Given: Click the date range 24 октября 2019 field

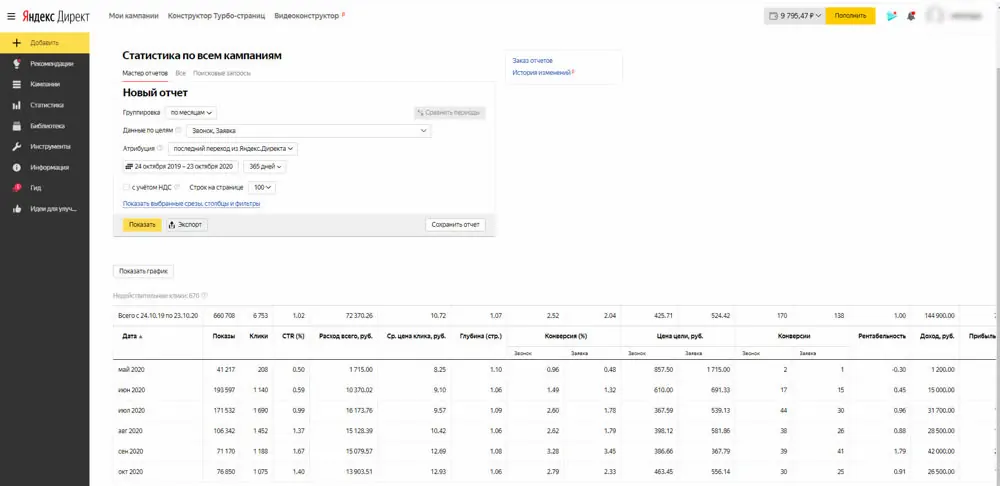Looking at the screenshot, I should 180,166.
